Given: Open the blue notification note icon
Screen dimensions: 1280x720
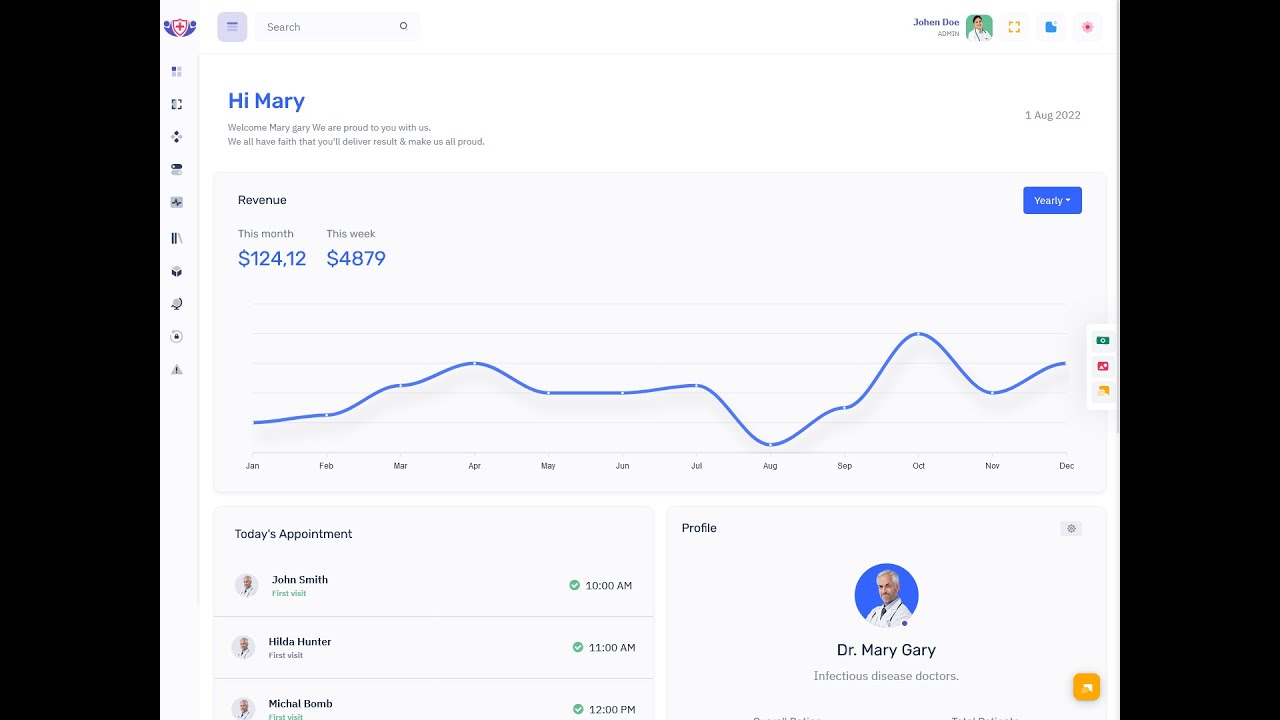Looking at the screenshot, I should pos(1051,27).
